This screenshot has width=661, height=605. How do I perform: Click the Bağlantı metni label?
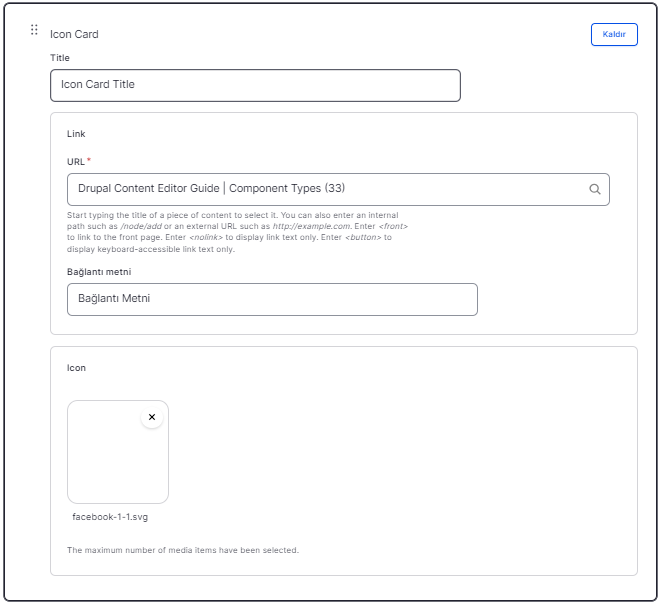(x=99, y=272)
